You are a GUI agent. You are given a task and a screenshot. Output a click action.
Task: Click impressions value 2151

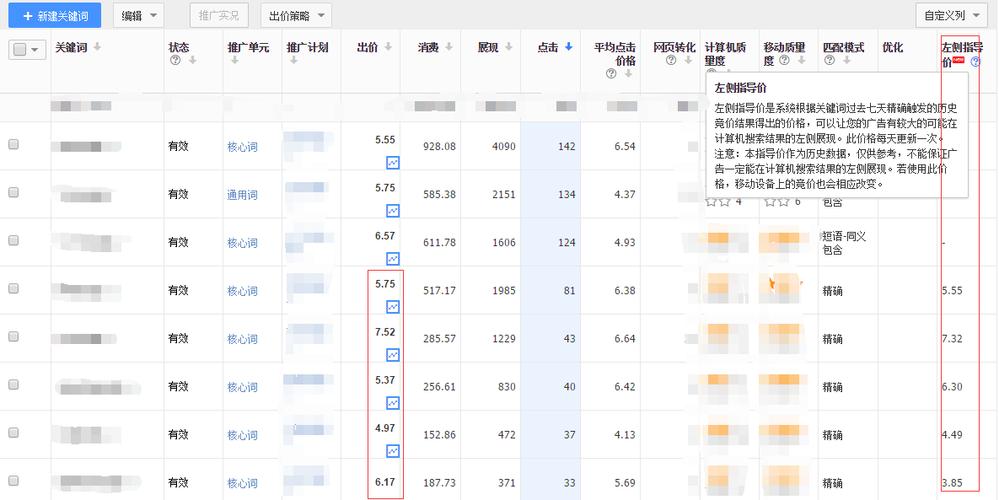coord(503,194)
